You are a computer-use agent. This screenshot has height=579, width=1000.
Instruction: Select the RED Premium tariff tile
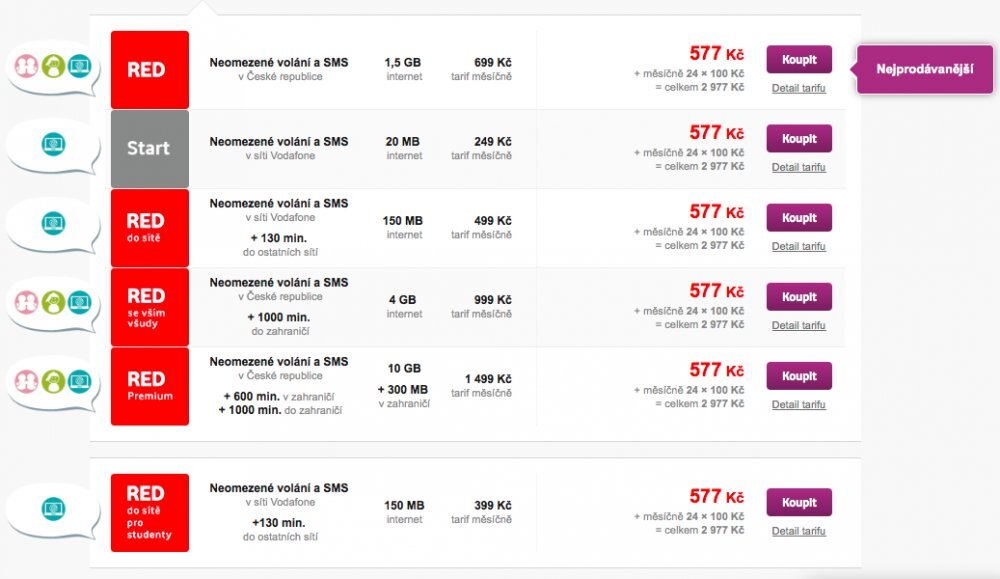149,386
